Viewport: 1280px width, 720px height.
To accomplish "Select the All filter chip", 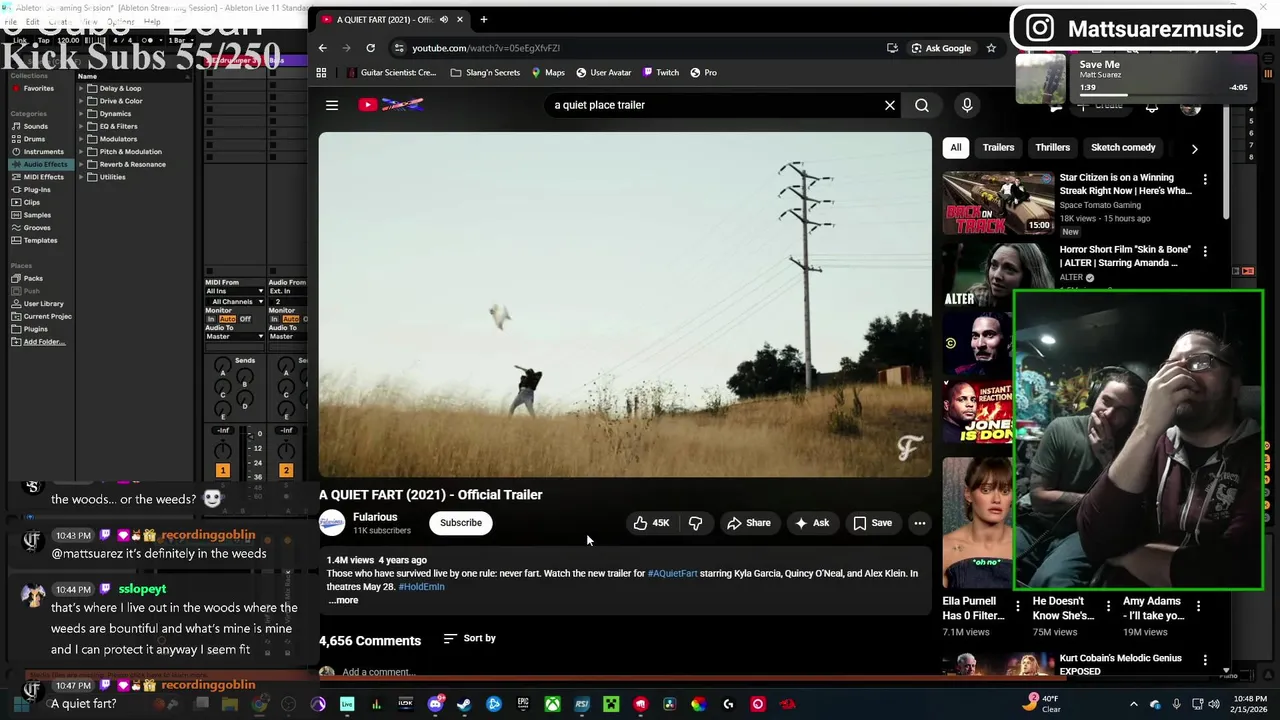I will (956, 147).
